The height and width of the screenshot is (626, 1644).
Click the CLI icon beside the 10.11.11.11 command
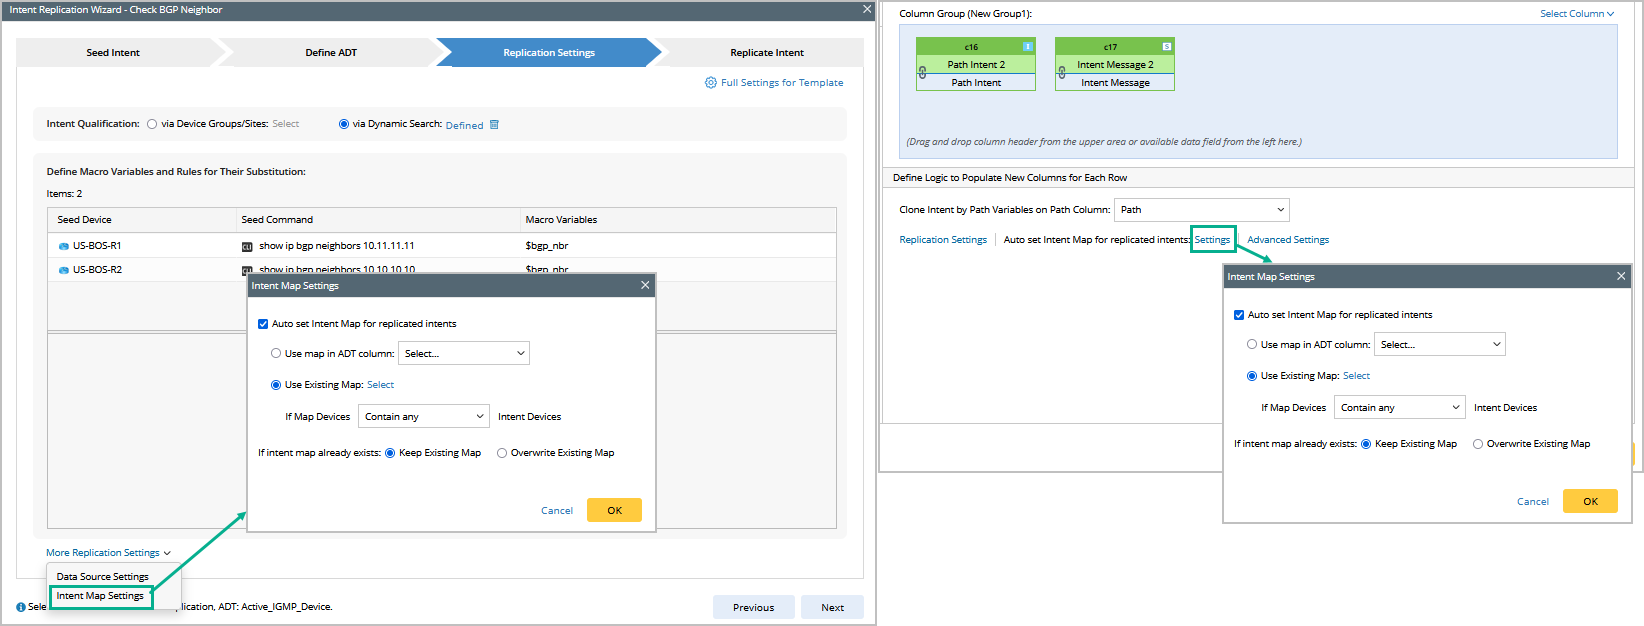[247, 246]
